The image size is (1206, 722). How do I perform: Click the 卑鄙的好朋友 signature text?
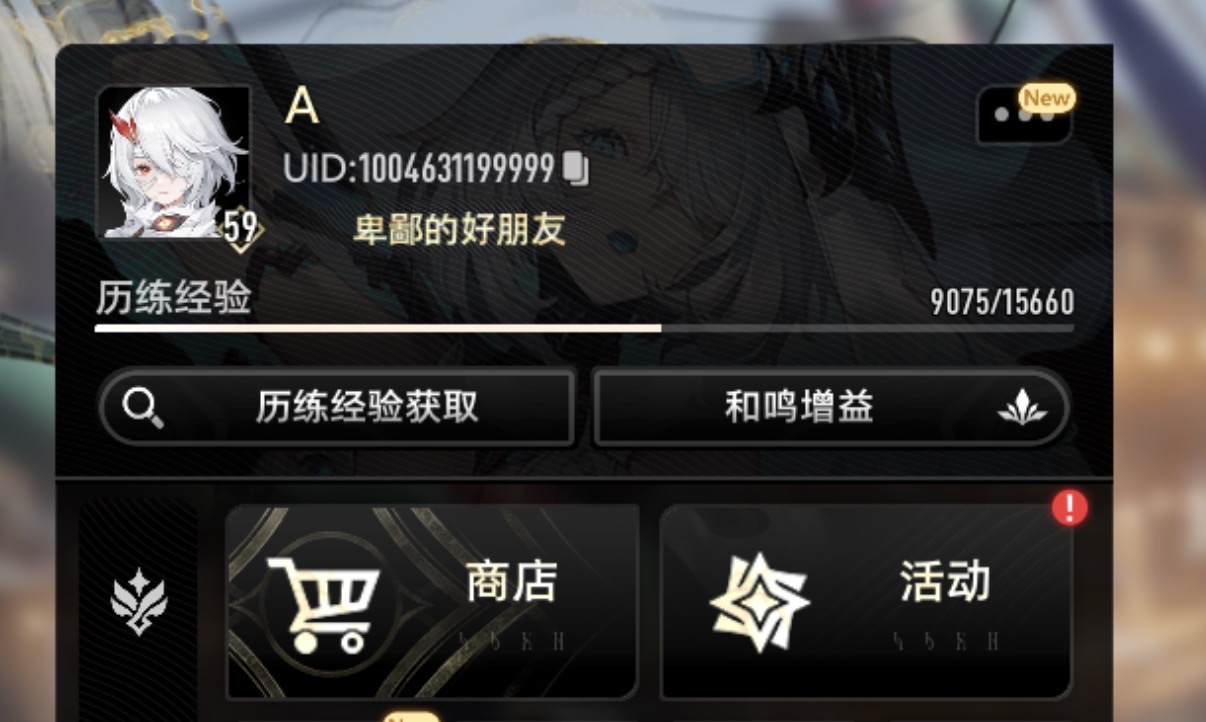(459, 231)
